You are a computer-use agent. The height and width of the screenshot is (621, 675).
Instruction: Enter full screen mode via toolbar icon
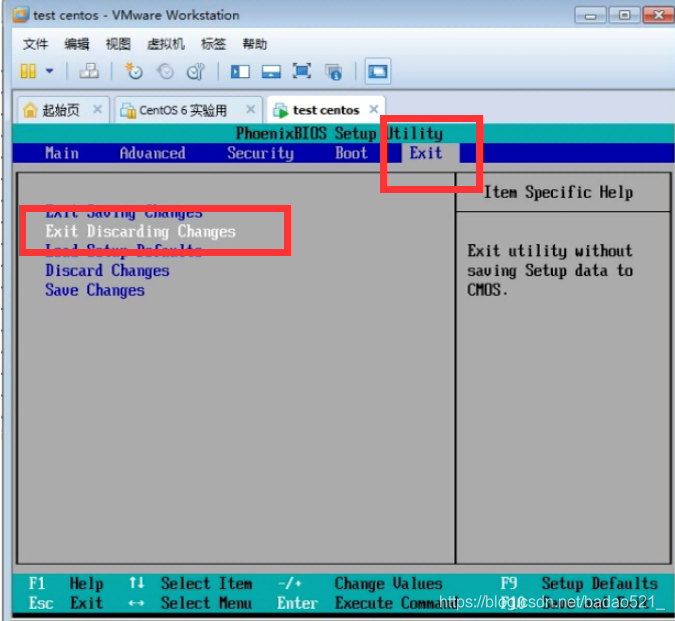(302, 71)
